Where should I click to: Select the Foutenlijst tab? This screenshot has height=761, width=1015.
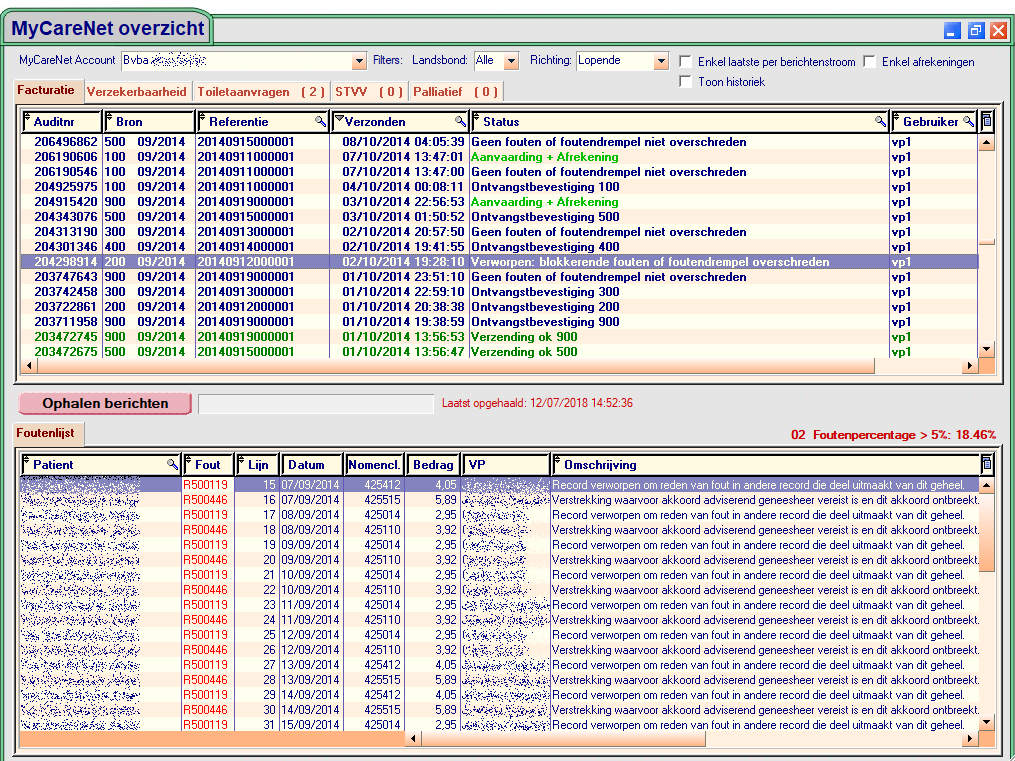pos(48,433)
